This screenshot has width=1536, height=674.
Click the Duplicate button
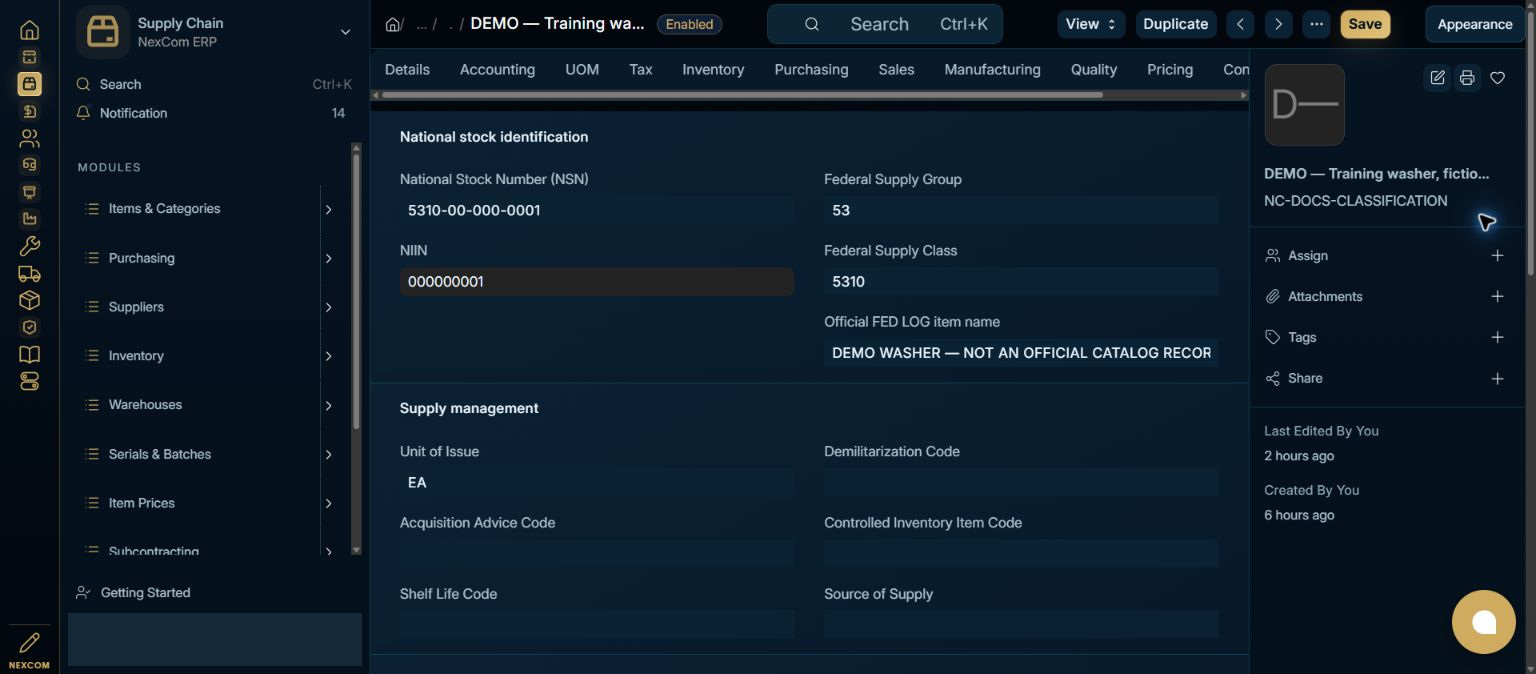(1176, 24)
